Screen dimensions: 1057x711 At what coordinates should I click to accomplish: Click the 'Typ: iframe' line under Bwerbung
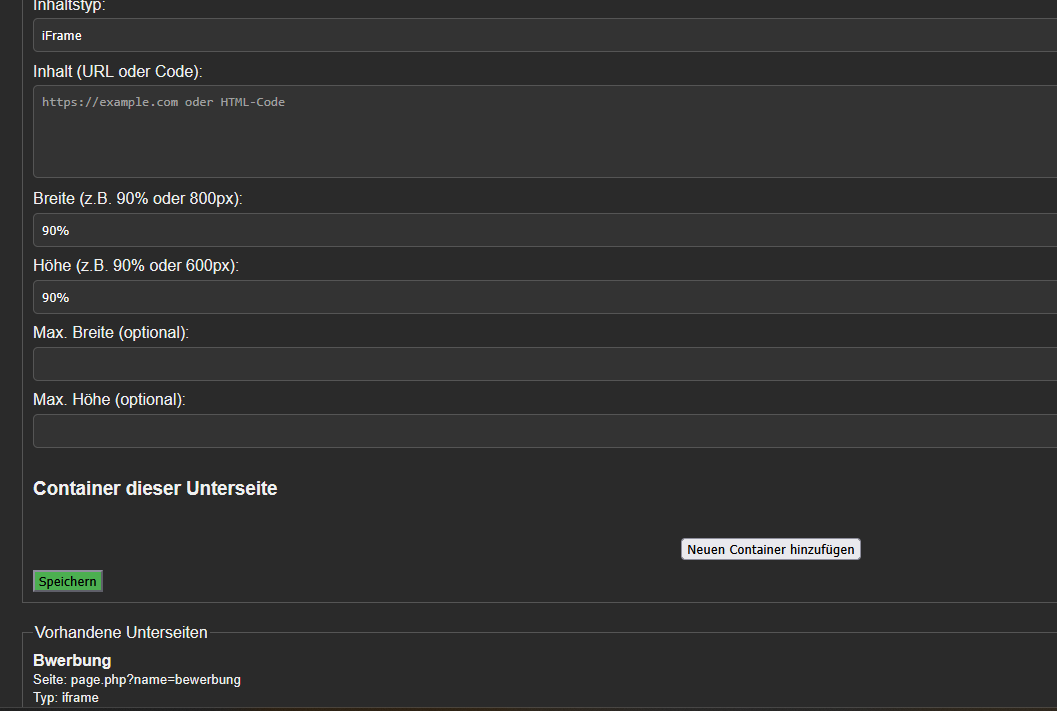pos(66,697)
